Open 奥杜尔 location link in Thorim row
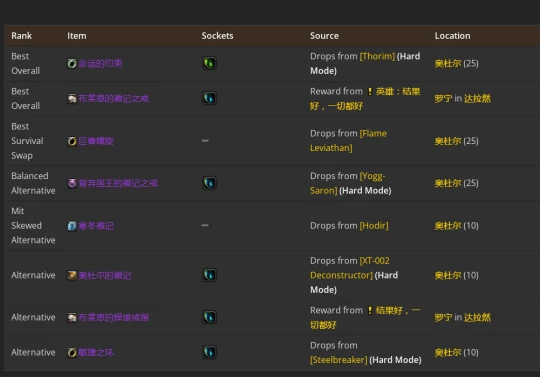This screenshot has height=377, width=540. tap(448, 63)
